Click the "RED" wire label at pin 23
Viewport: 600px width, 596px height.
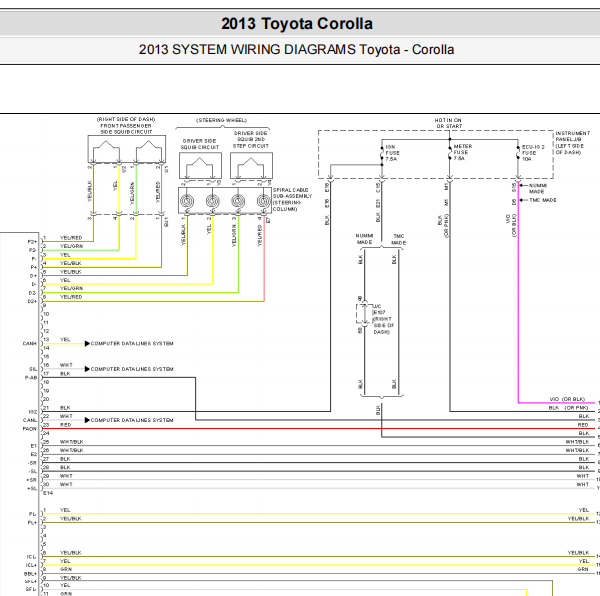[65, 425]
